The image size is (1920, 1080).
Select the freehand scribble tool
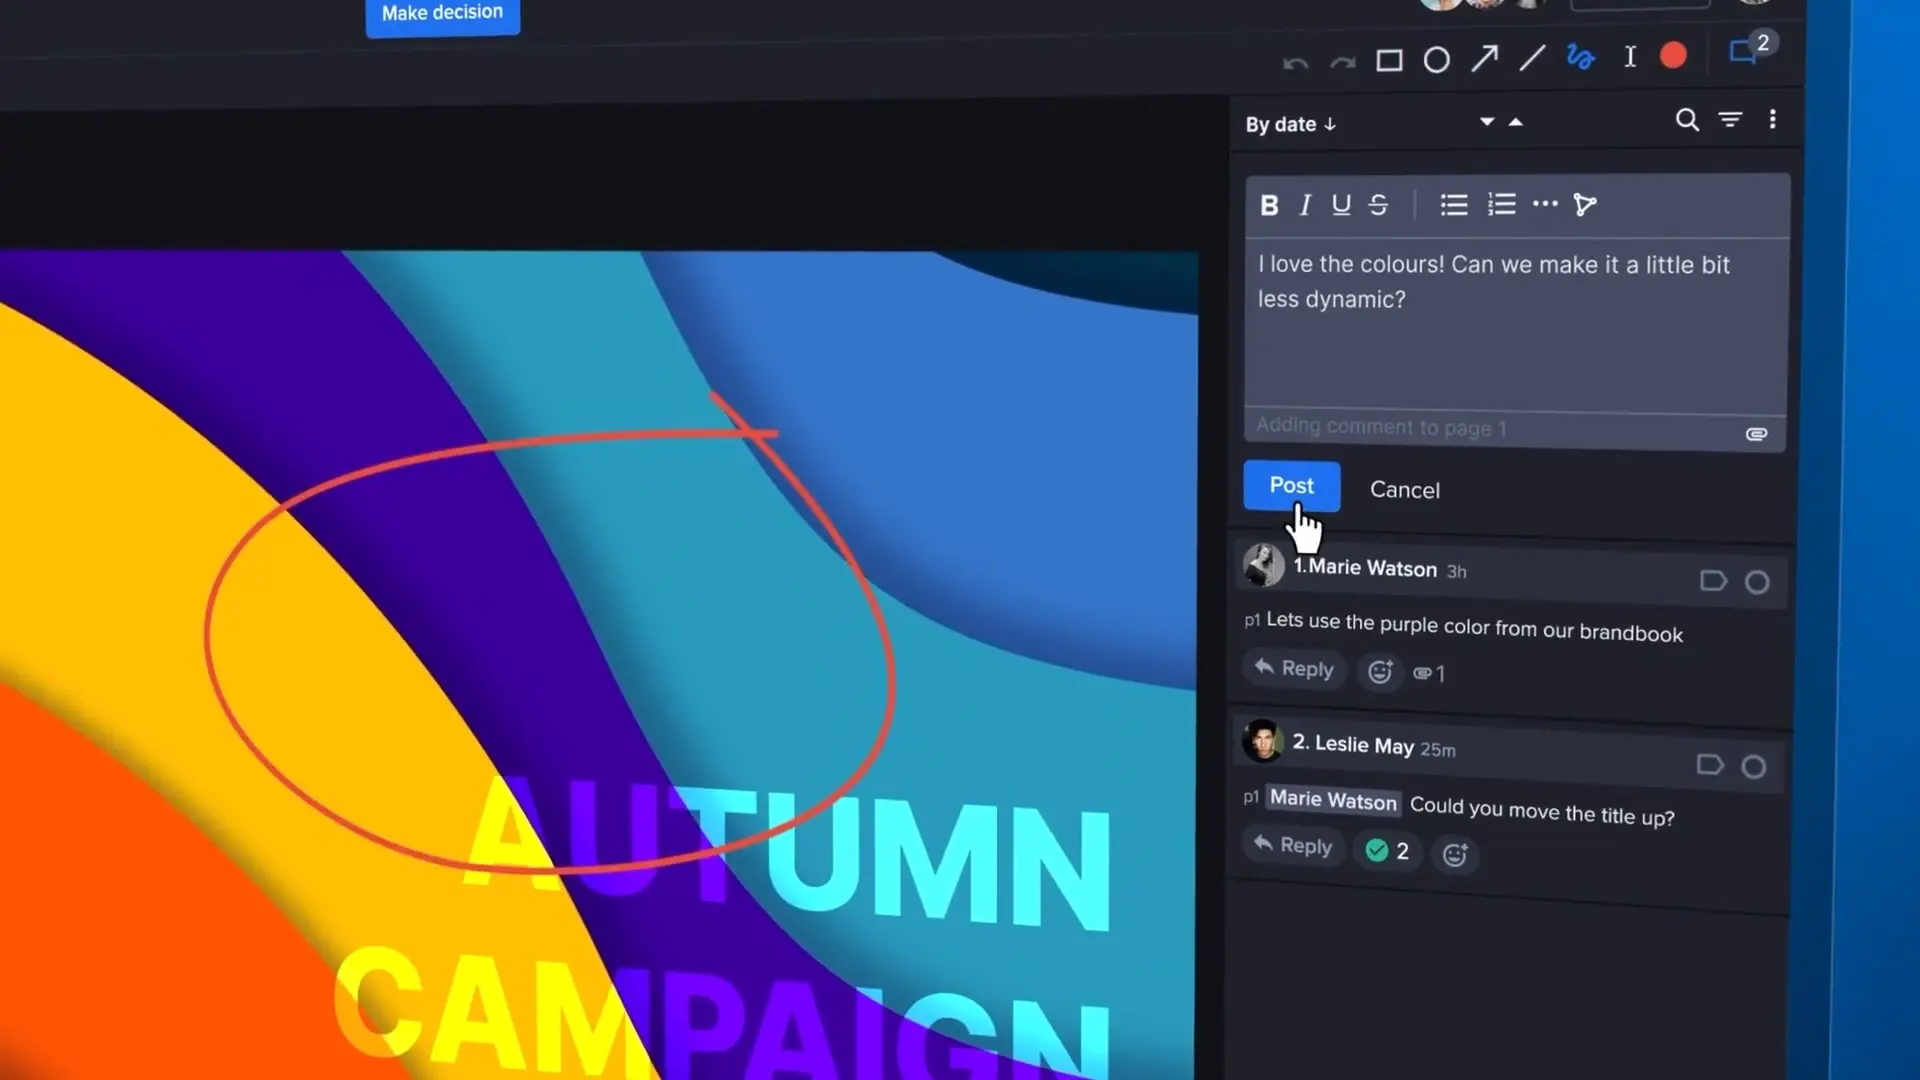1580,57
